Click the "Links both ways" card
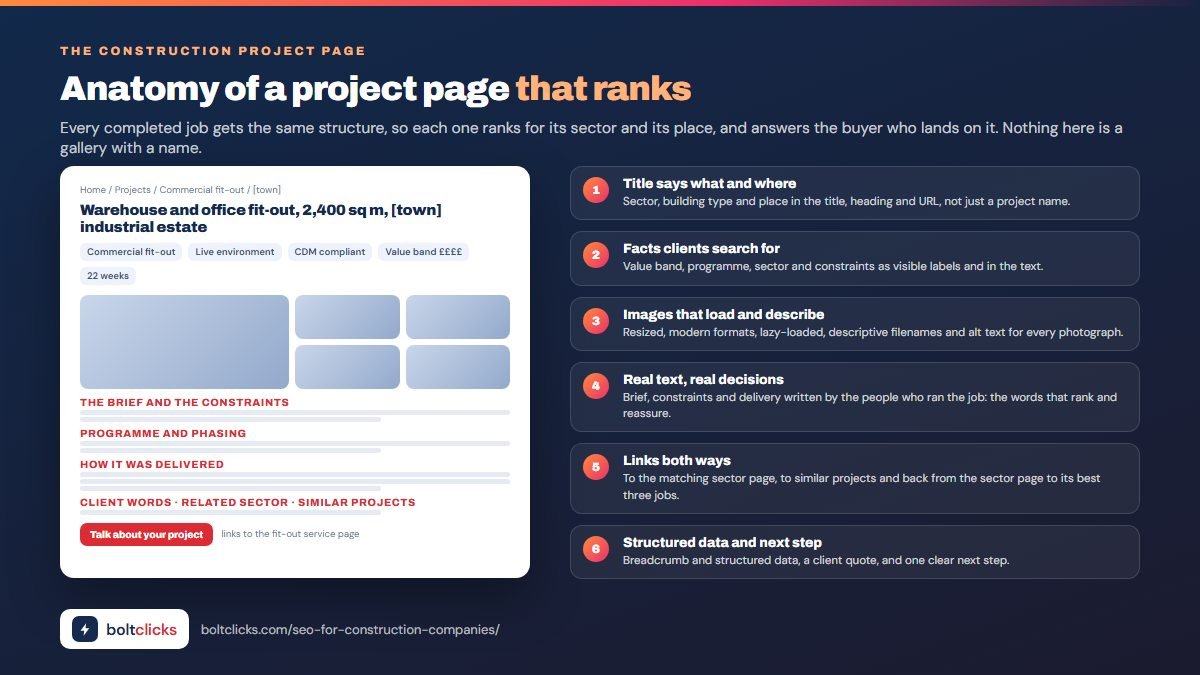Screen dimensions: 1200x675 [854, 478]
